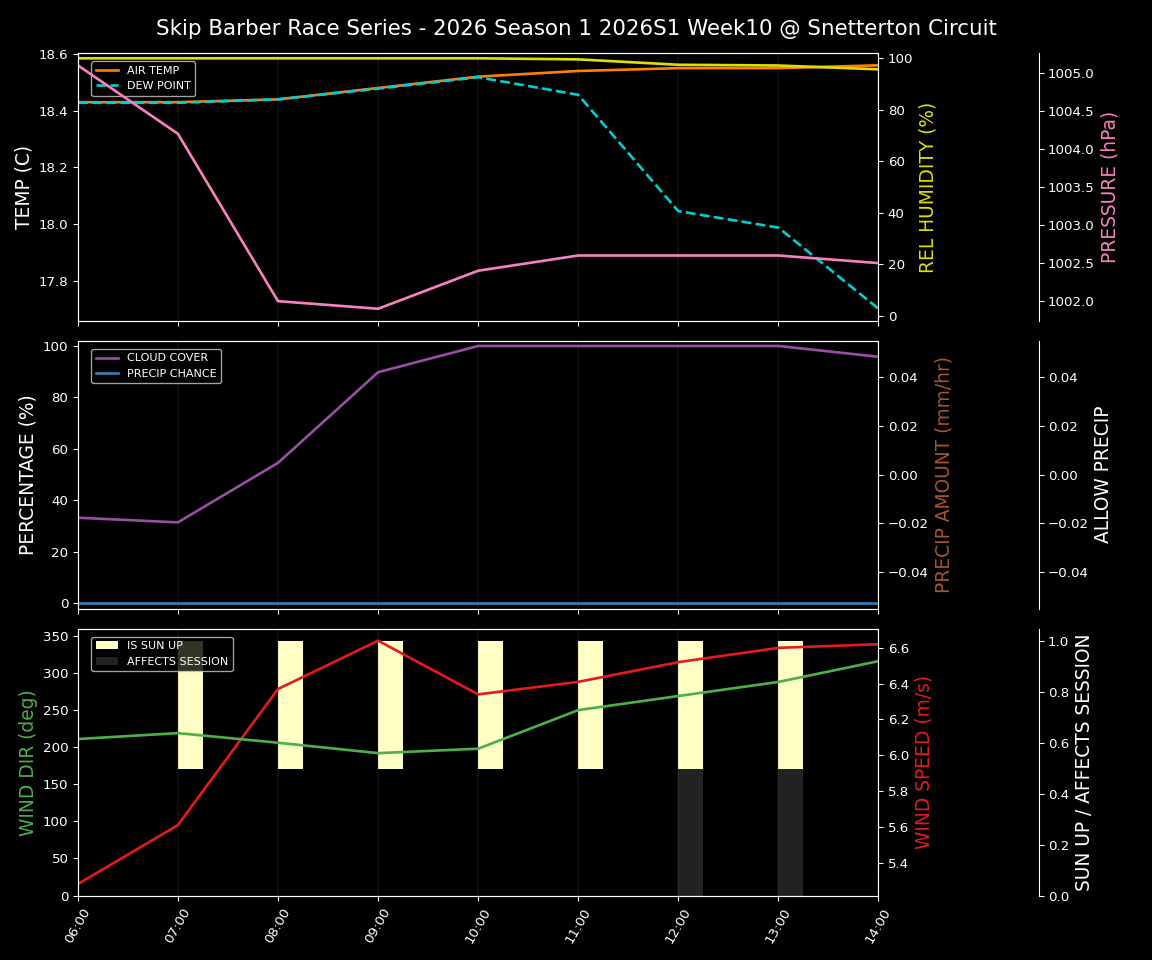Image resolution: width=1152 pixels, height=960 pixels.
Task: Click the ALLOW PRECIP axis label
Action: click(1104, 472)
